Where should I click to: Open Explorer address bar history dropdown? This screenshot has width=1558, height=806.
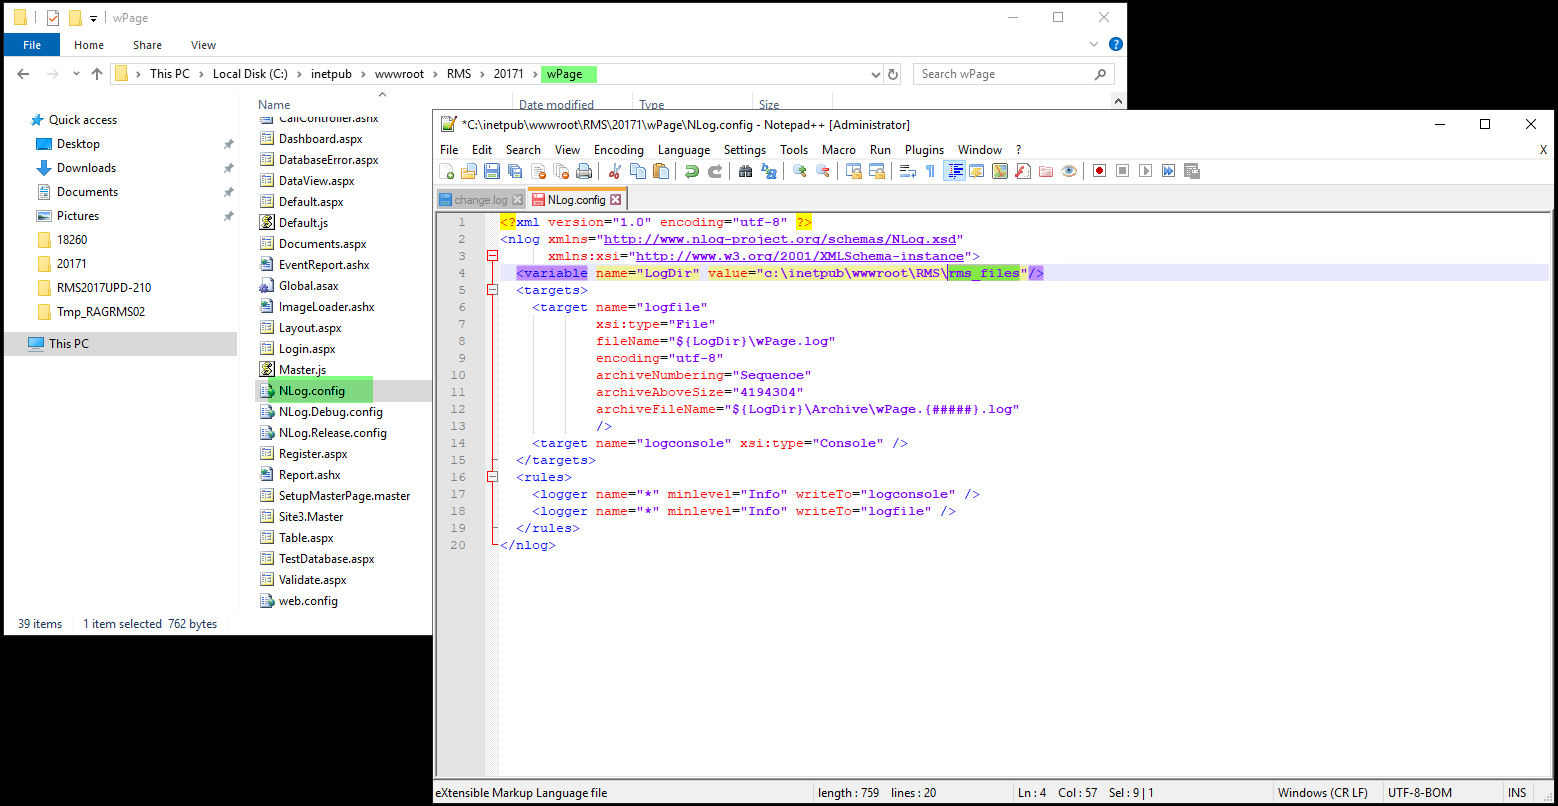[x=875, y=74]
